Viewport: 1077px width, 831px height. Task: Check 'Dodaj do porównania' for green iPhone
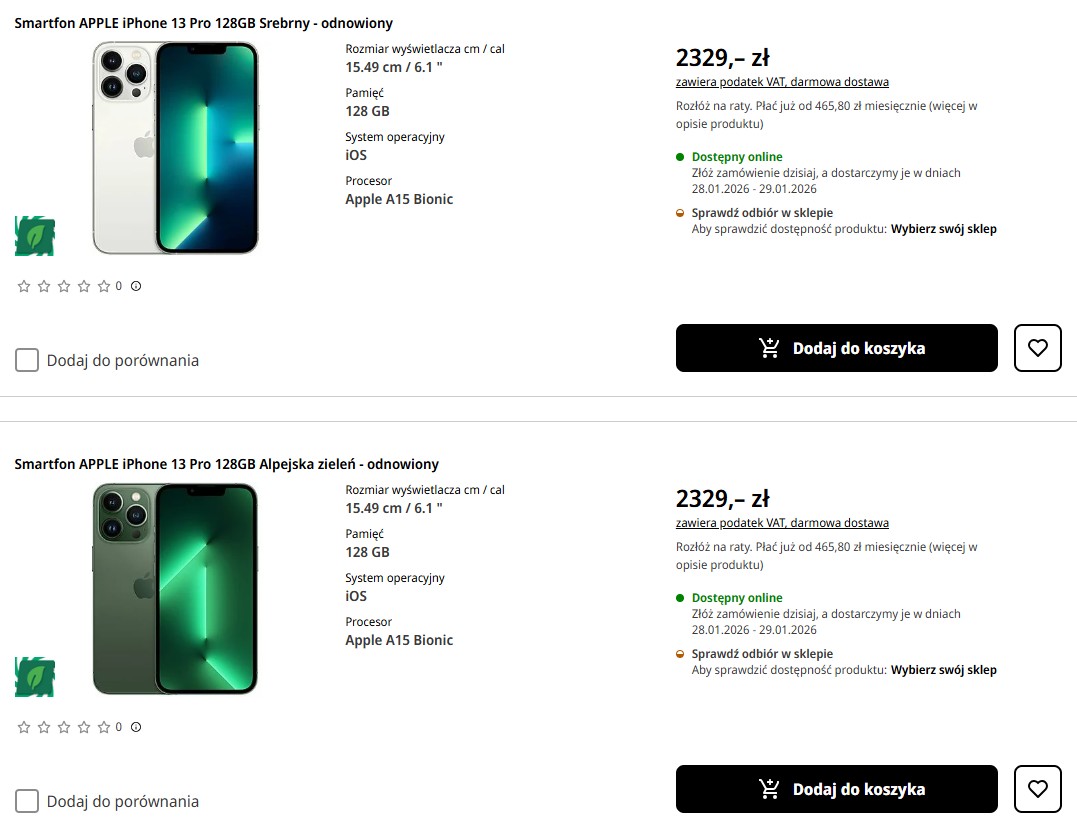(x=27, y=801)
